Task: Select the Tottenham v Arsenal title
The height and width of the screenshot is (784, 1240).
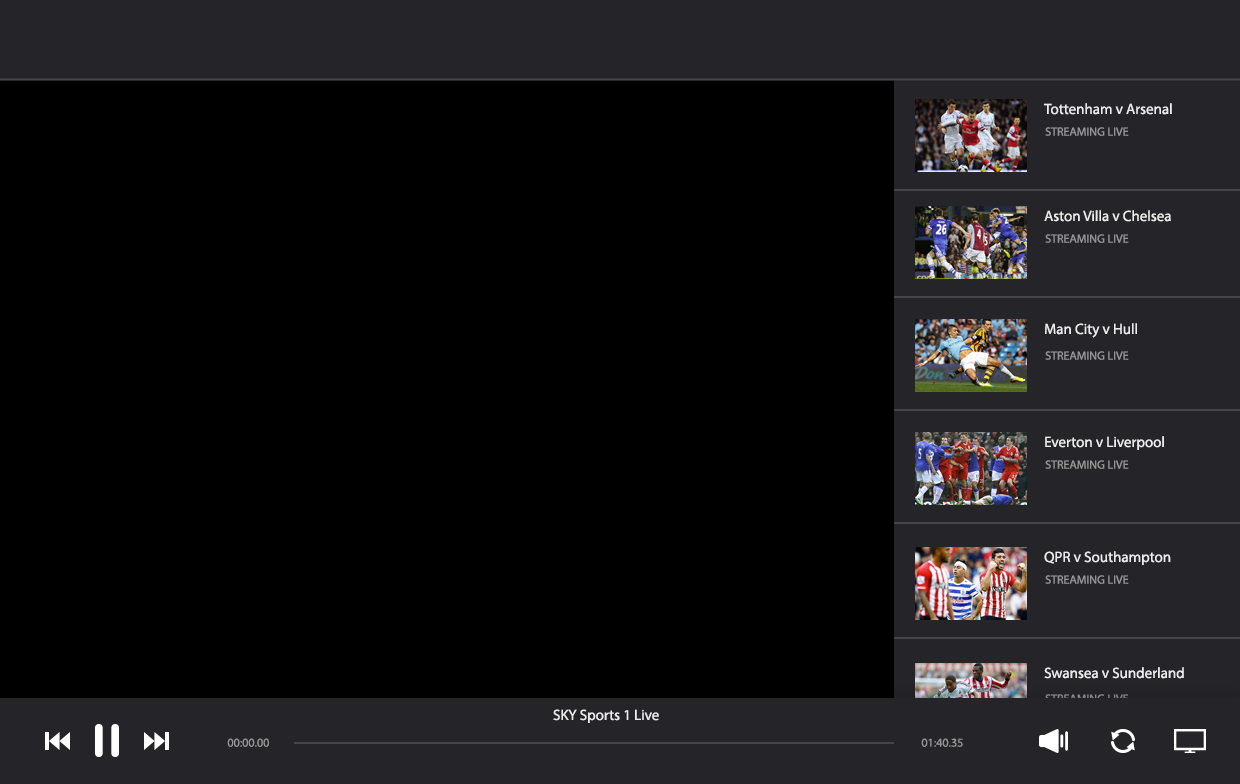Action: pyautogui.click(x=1108, y=109)
